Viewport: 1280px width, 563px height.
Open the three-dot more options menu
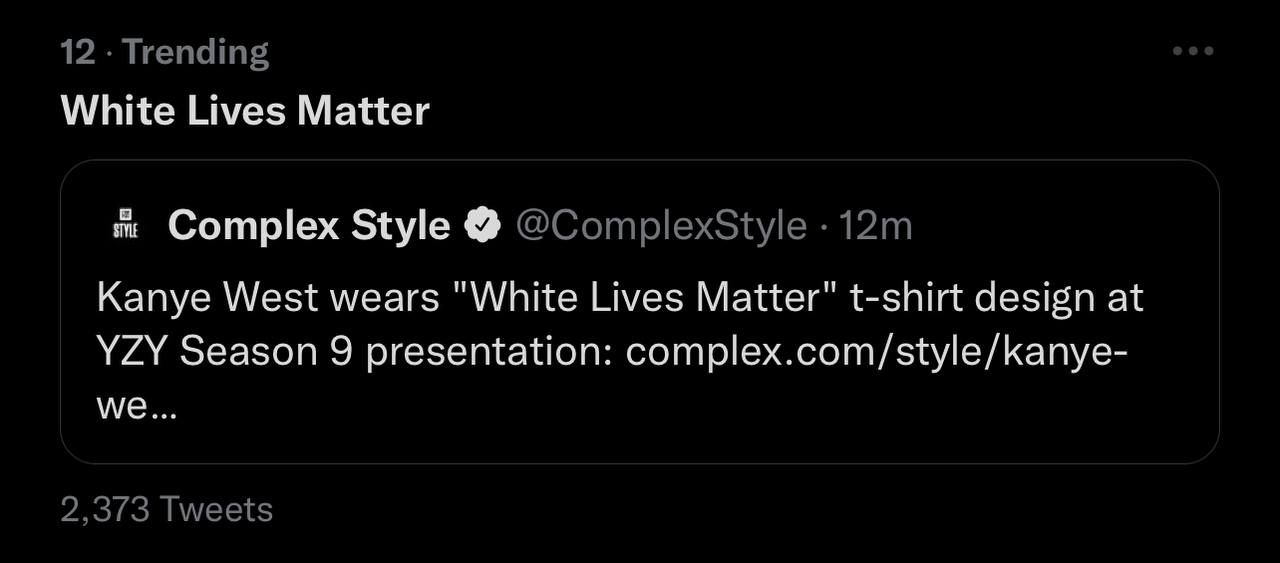click(x=1192, y=51)
